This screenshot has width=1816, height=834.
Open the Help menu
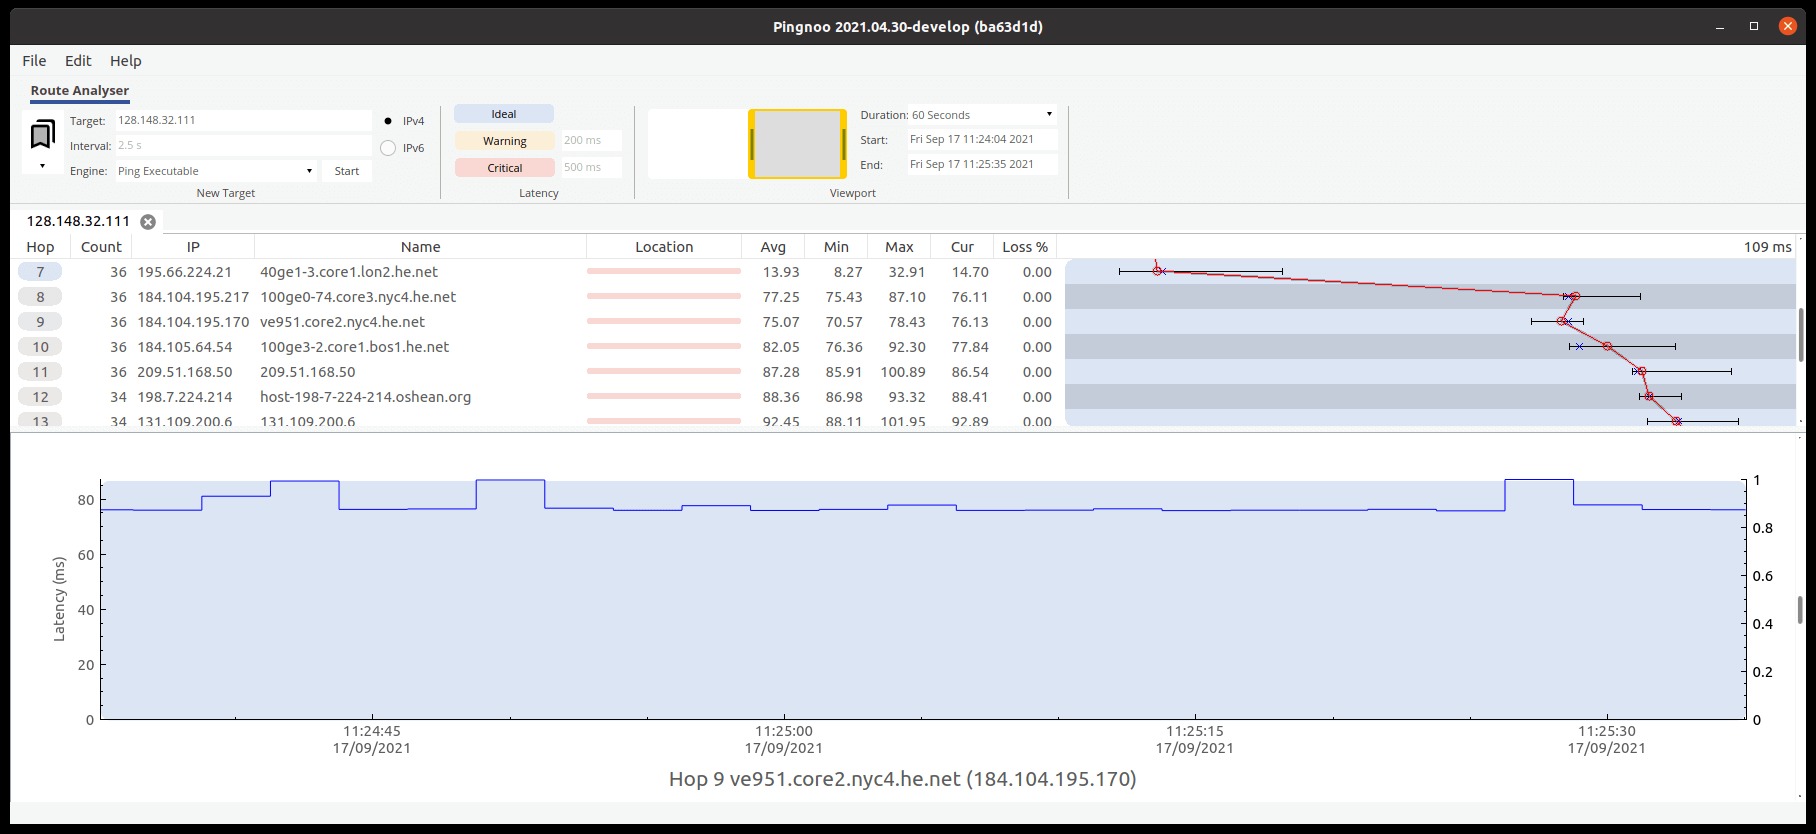pyautogui.click(x=125, y=61)
